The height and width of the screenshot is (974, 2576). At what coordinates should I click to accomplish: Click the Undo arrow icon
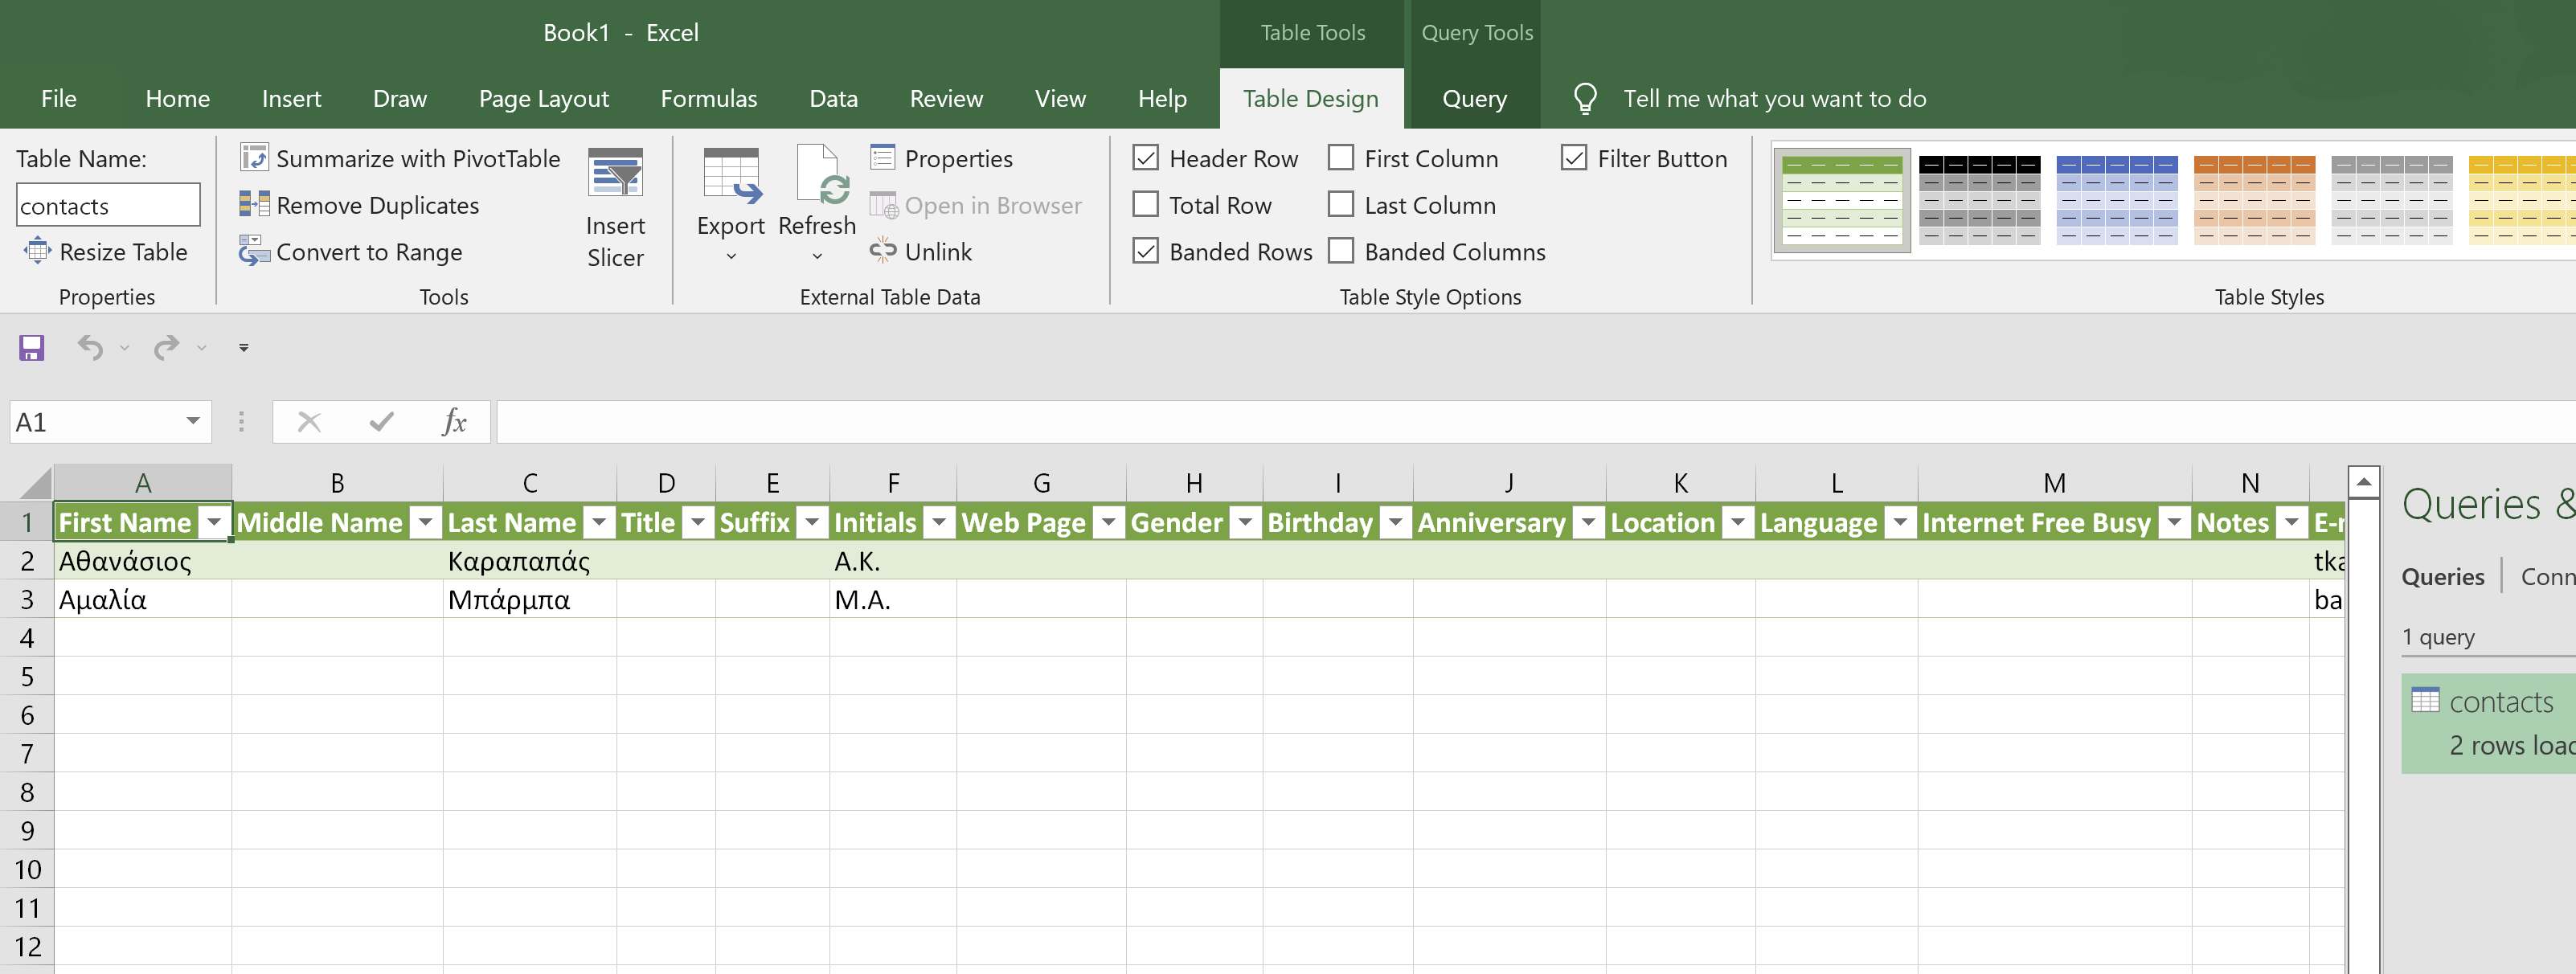90,347
